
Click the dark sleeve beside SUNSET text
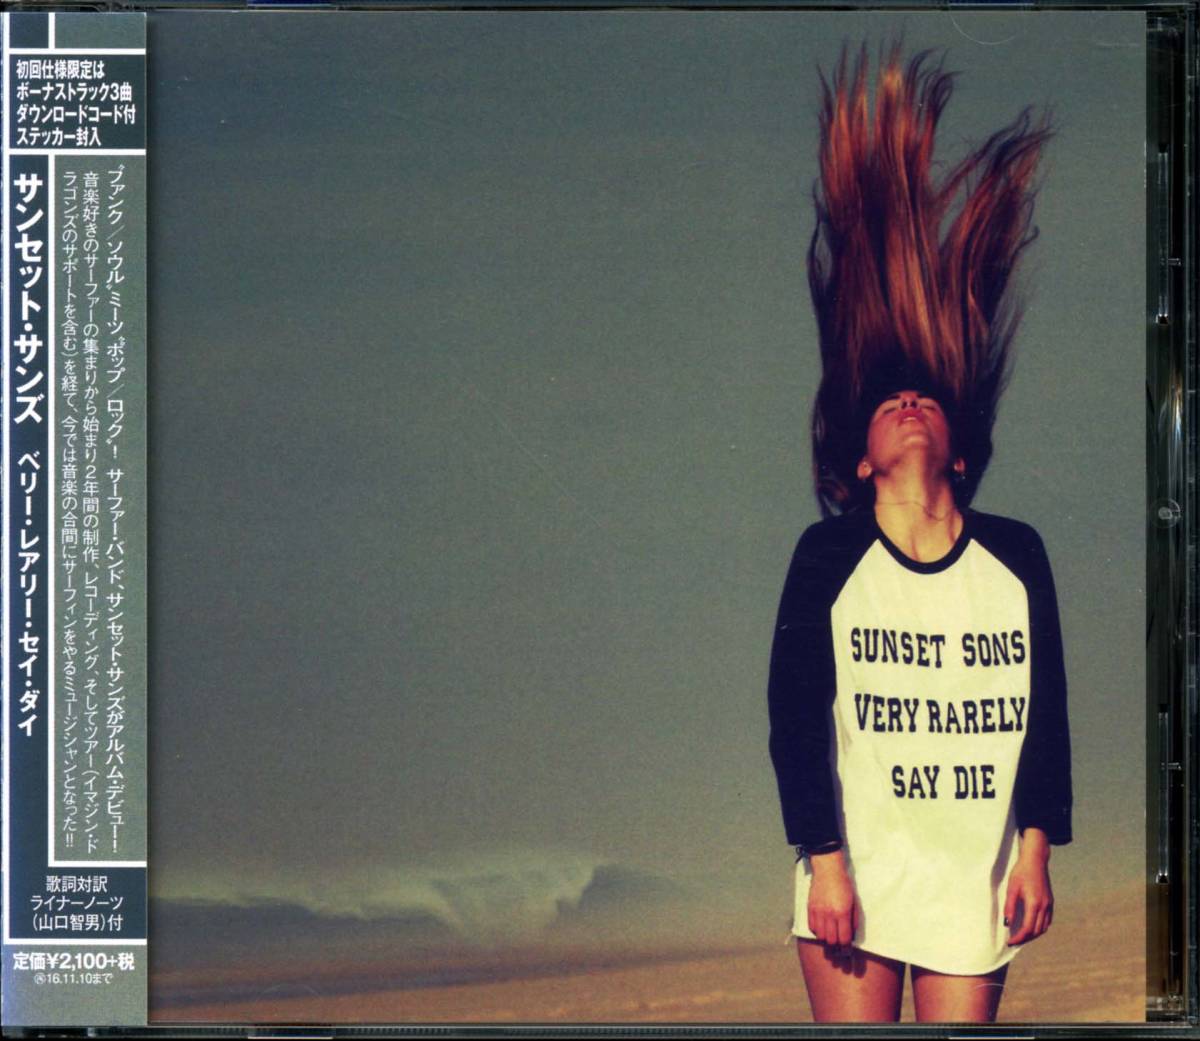click(x=800, y=690)
